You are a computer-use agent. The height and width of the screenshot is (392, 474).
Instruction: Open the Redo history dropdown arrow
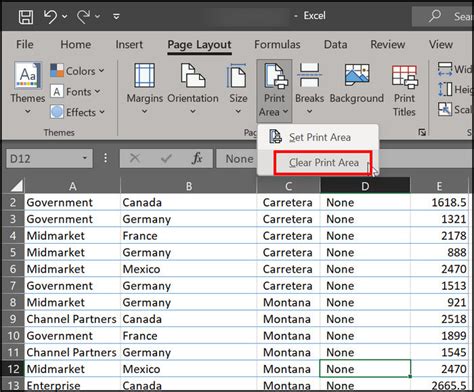pos(97,16)
